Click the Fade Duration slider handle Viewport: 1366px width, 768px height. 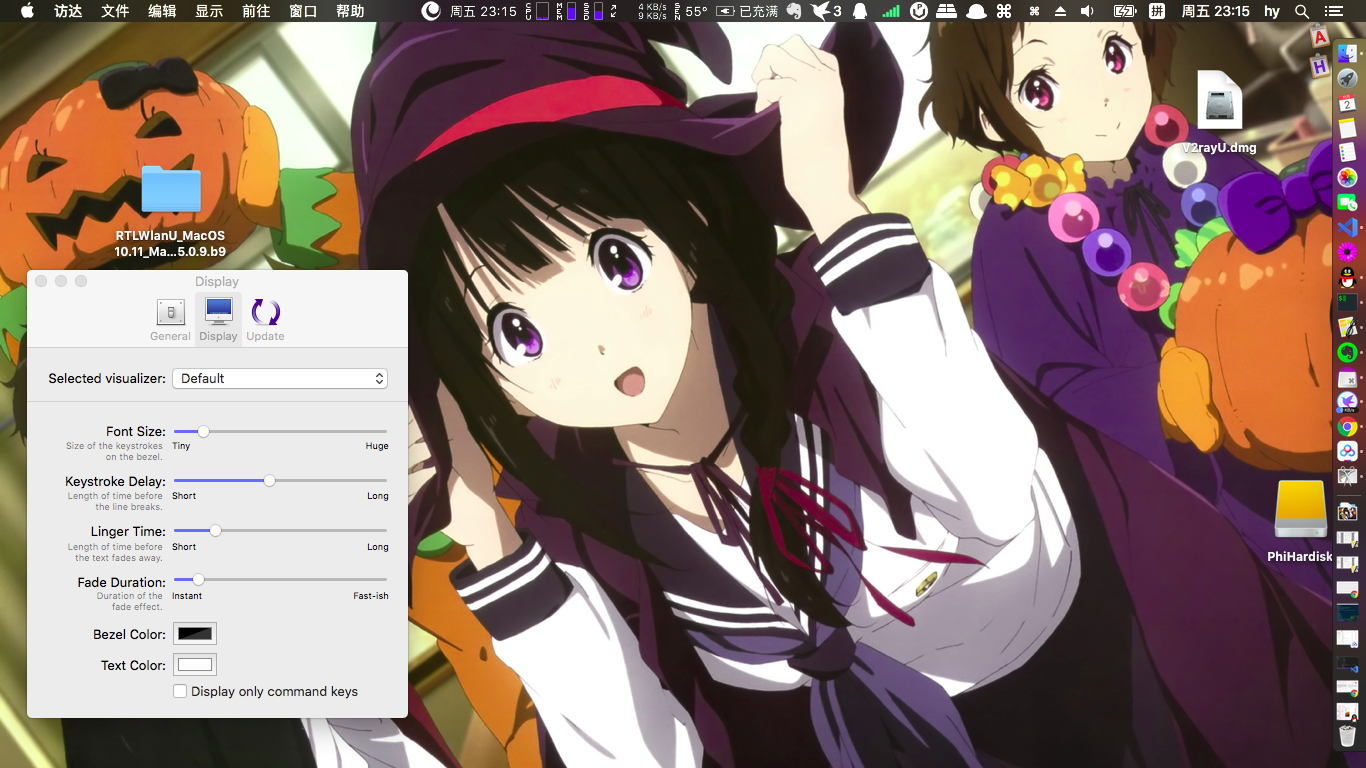tap(198, 579)
